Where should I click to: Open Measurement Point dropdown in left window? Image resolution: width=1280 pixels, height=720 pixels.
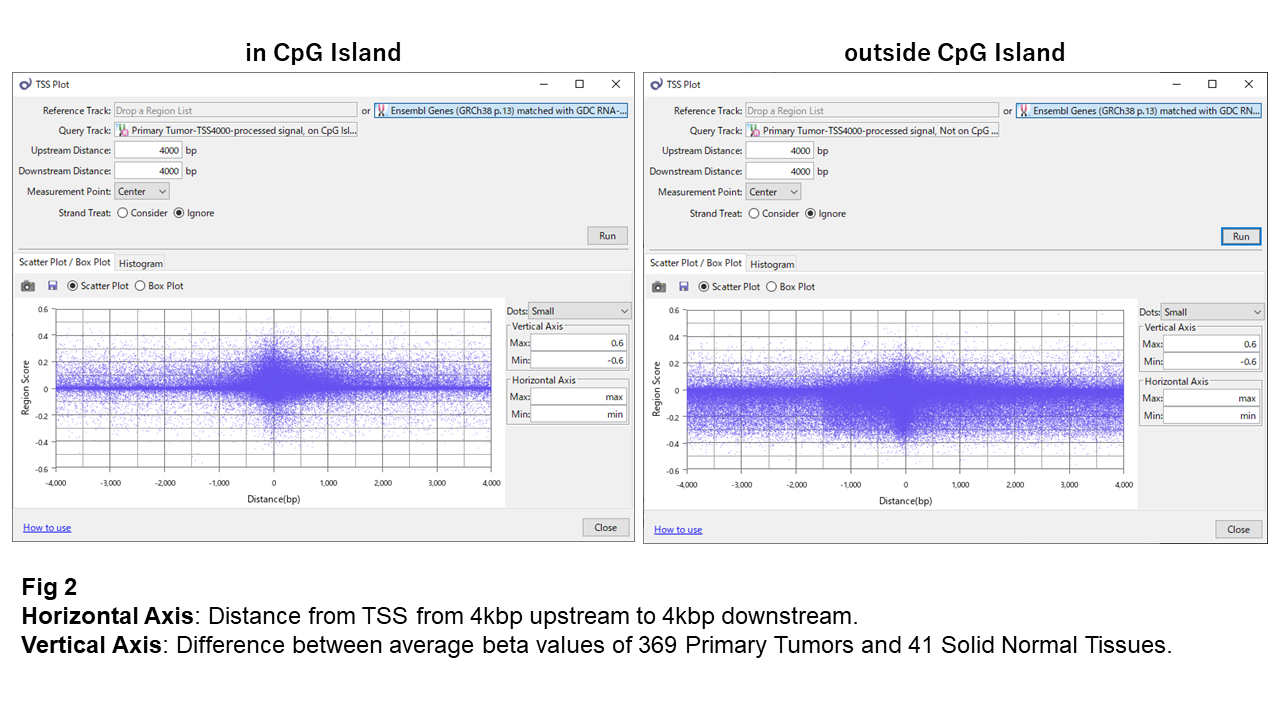click(x=141, y=191)
